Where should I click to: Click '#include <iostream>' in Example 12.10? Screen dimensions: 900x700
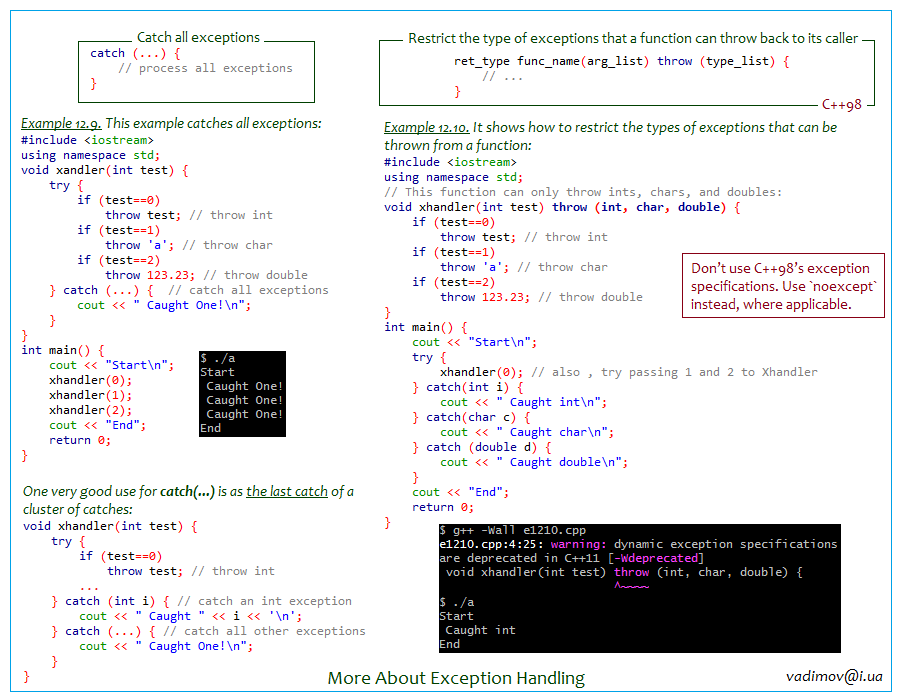coord(450,162)
